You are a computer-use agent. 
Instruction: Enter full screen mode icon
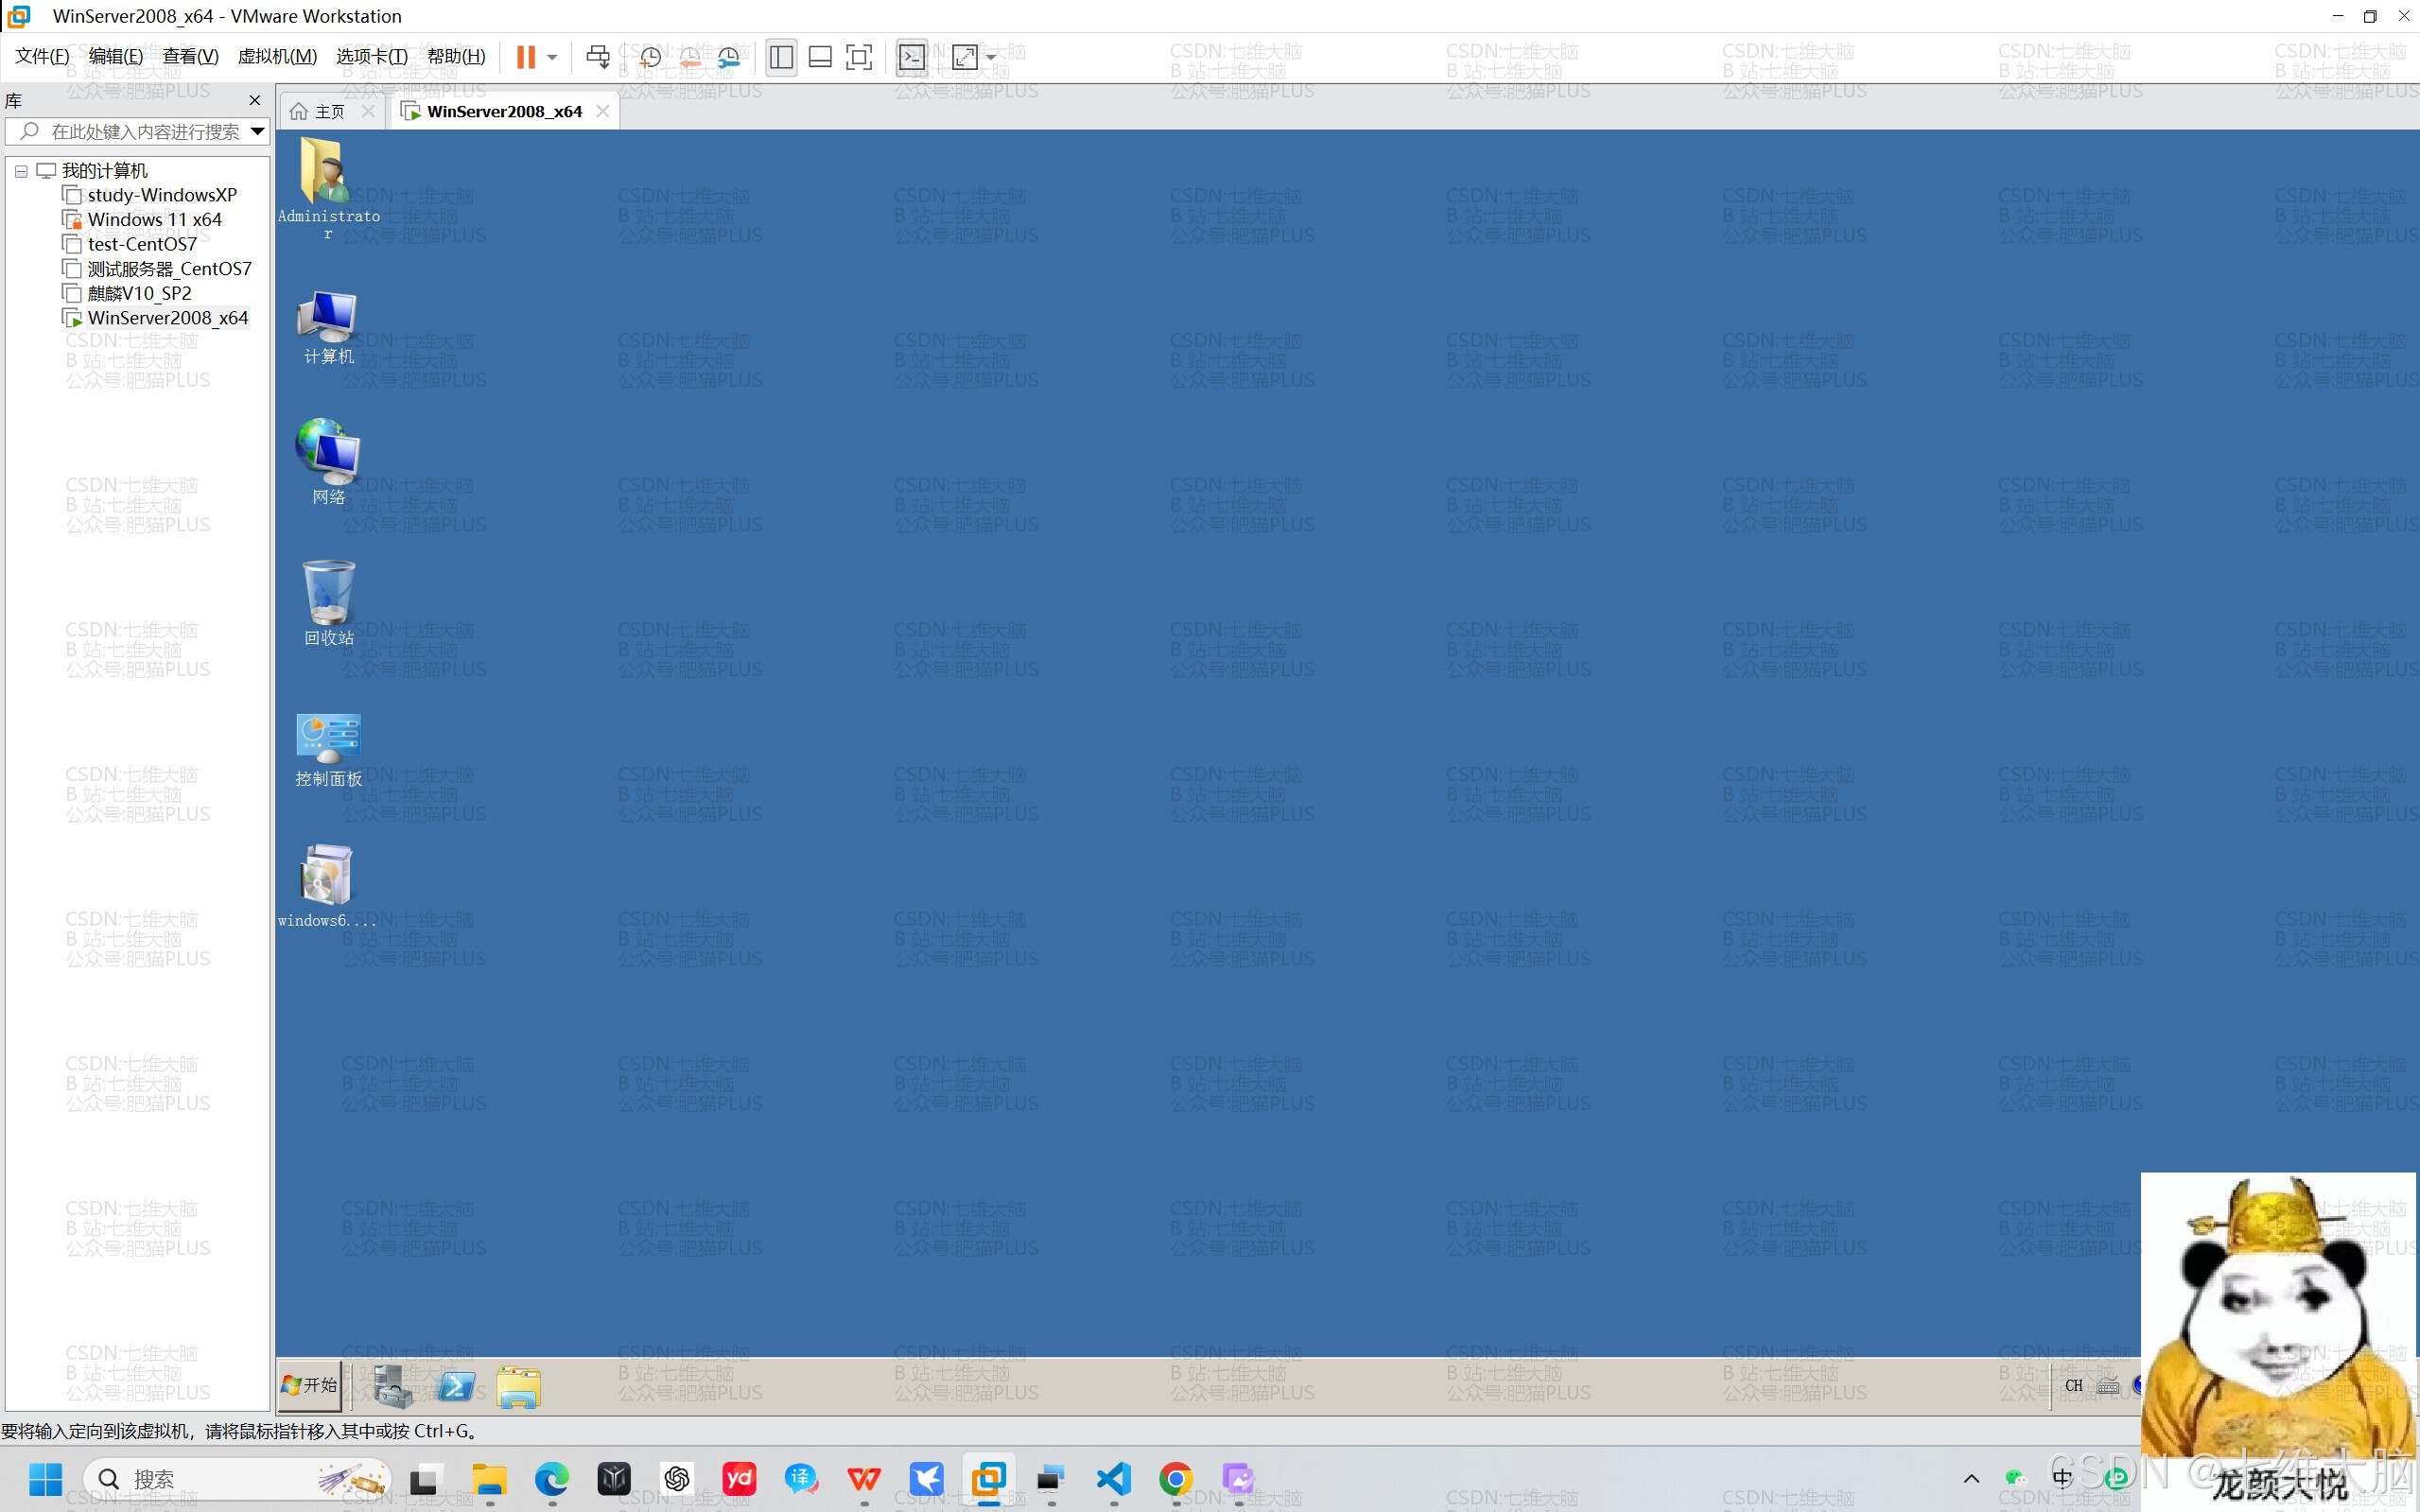click(858, 57)
